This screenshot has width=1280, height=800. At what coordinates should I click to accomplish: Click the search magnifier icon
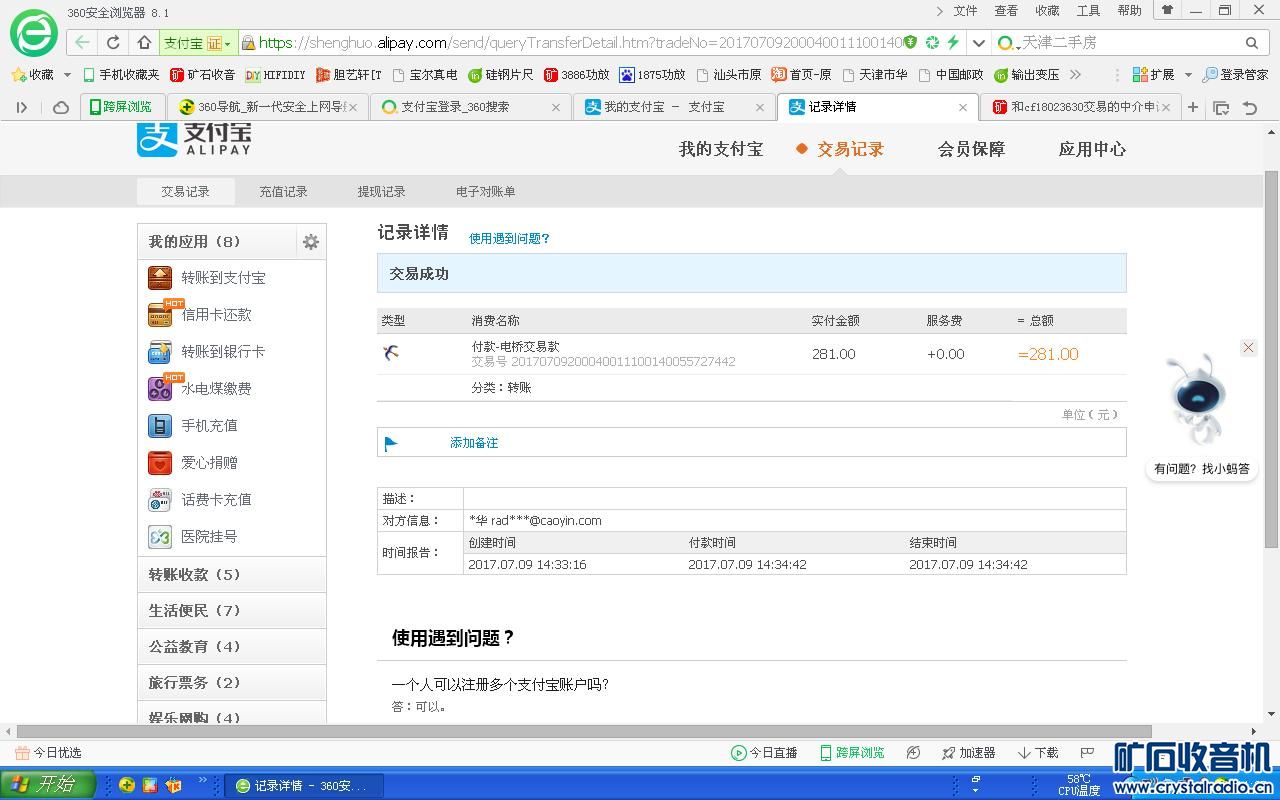1251,43
